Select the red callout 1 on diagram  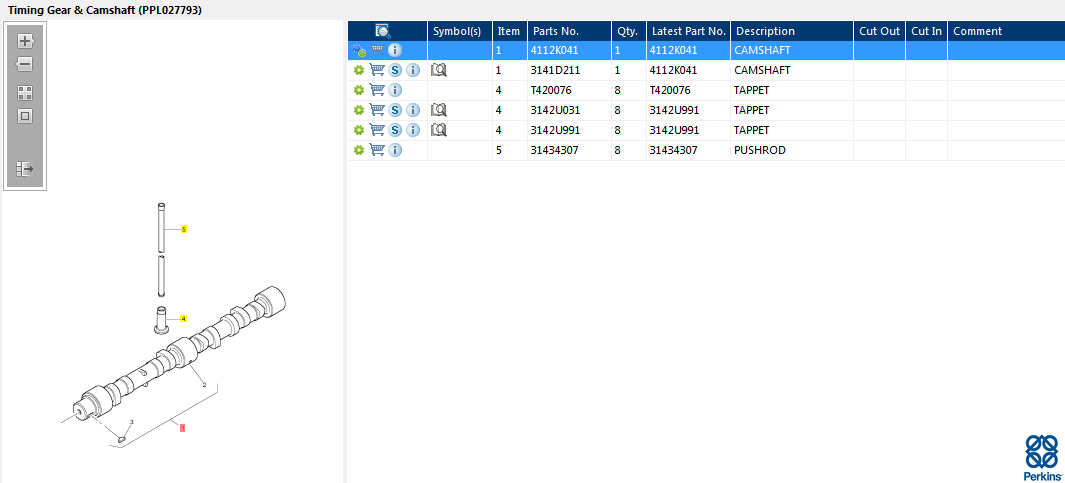coord(182,427)
